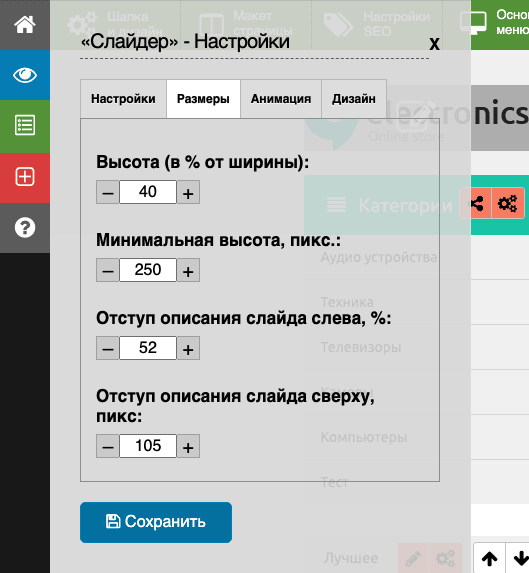Click Техника category link
This screenshot has height=573, width=529.
347,303
